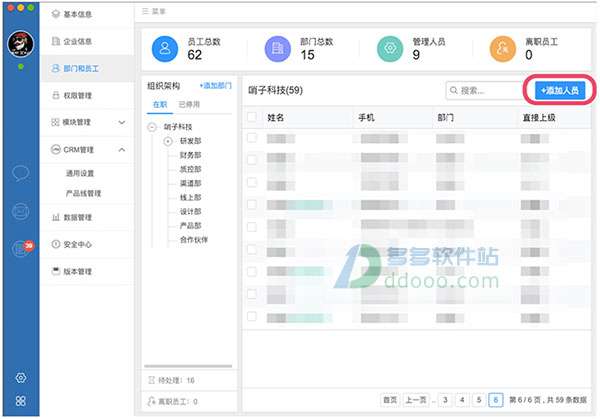The width and height of the screenshot is (600, 419).
Task: Open the 企业信息 menu item
Action: pos(87,41)
